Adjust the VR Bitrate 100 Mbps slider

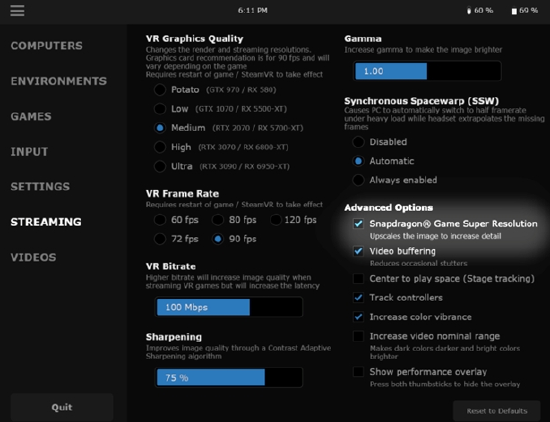point(229,307)
